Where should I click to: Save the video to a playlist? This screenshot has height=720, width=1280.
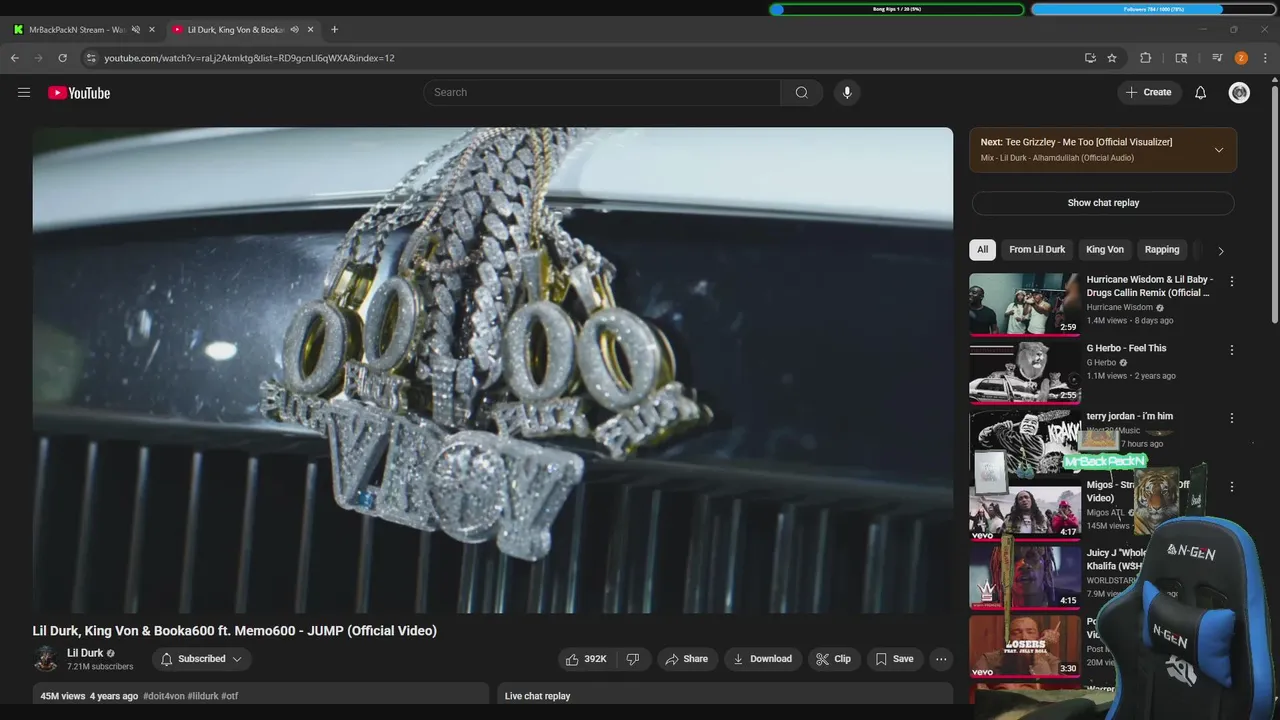tap(894, 659)
